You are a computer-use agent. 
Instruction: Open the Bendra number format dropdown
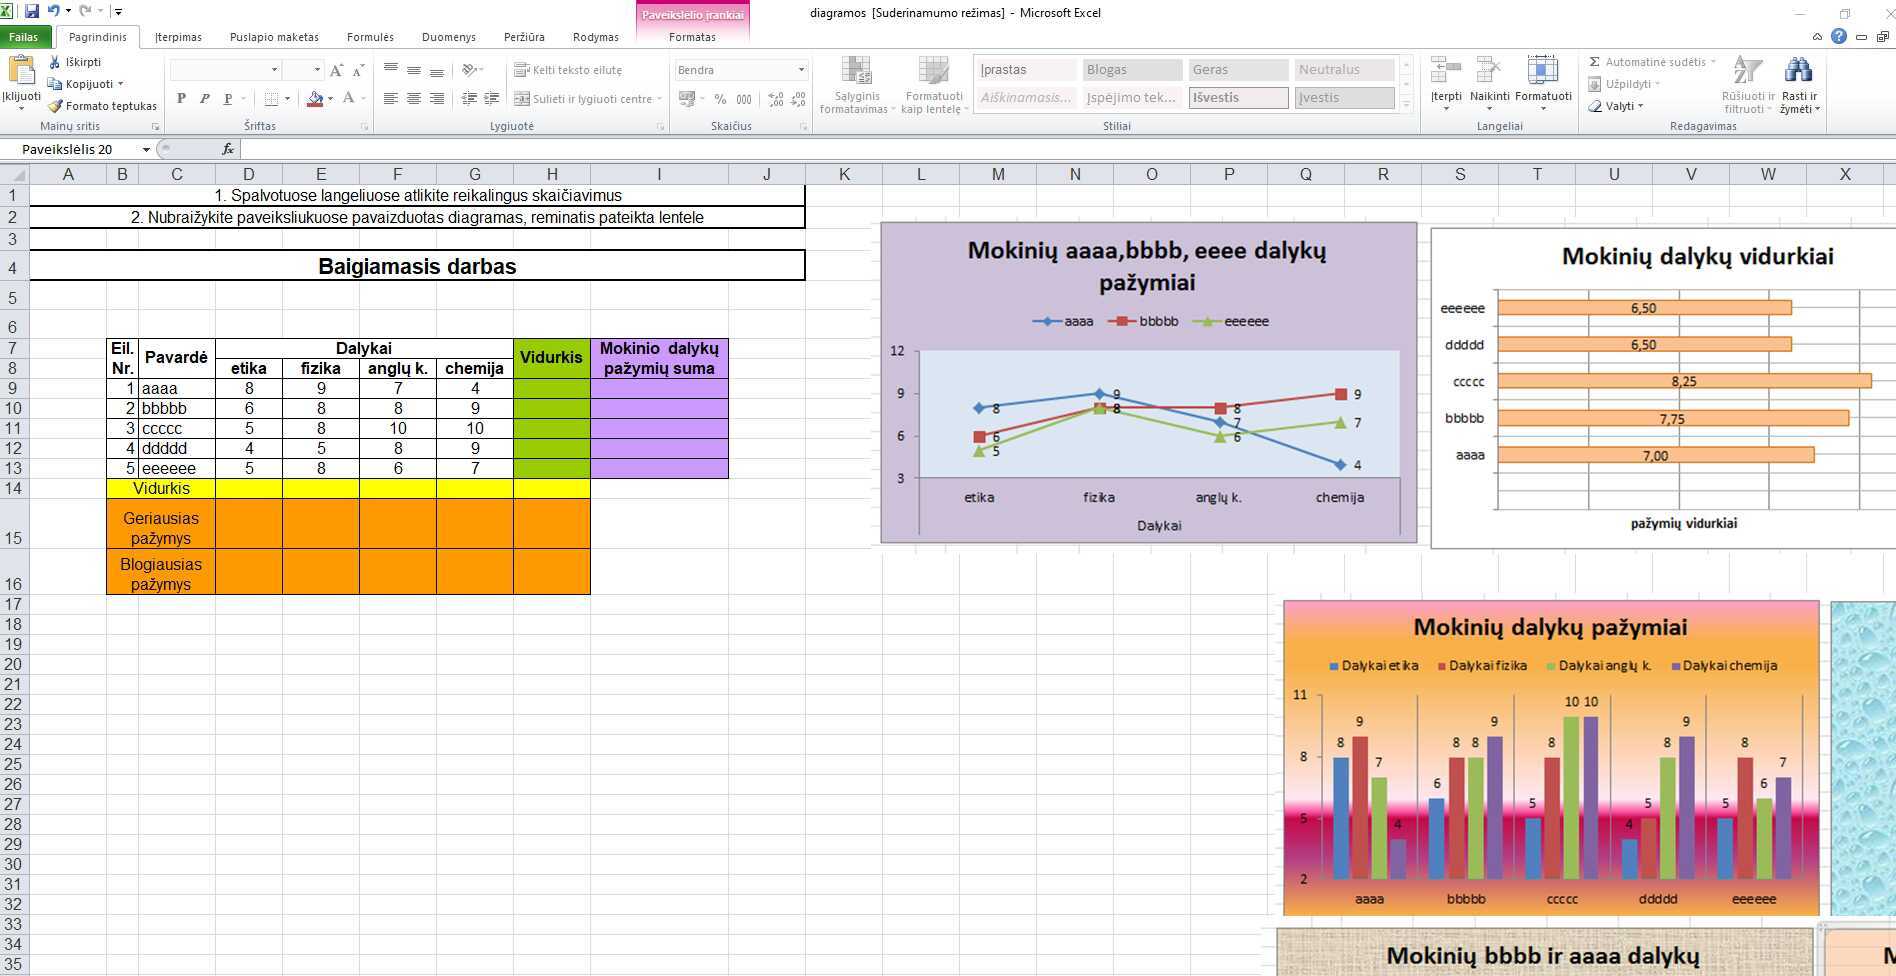click(x=800, y=70)
